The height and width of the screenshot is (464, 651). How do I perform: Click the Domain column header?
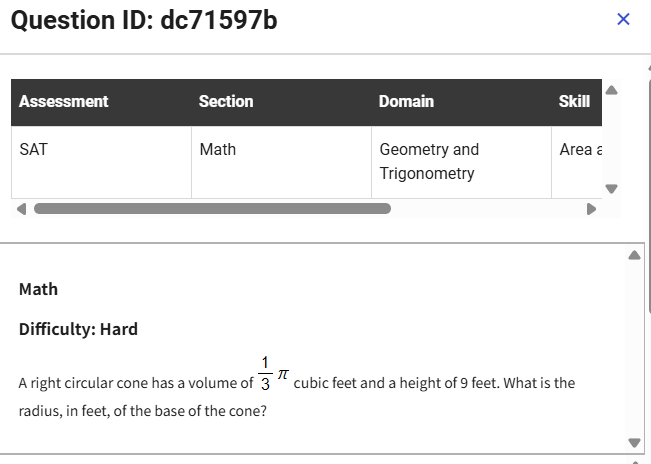point(406,101)
